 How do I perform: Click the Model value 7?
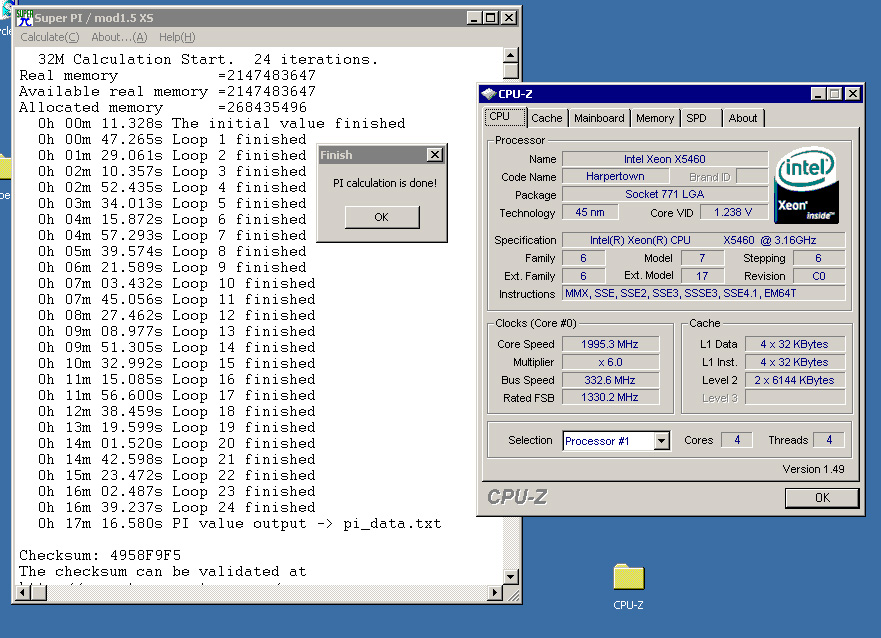pos(702,258)
